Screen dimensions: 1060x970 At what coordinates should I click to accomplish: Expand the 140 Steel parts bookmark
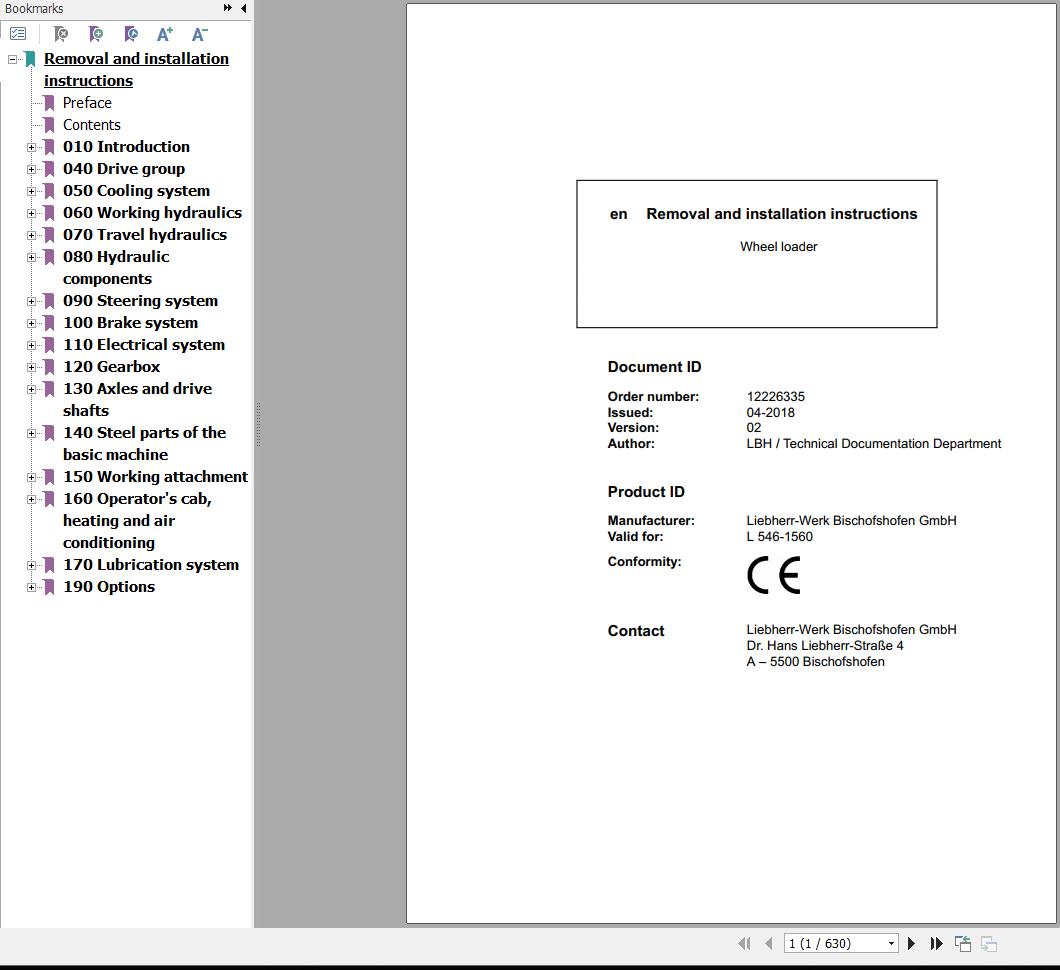point(31,433)
